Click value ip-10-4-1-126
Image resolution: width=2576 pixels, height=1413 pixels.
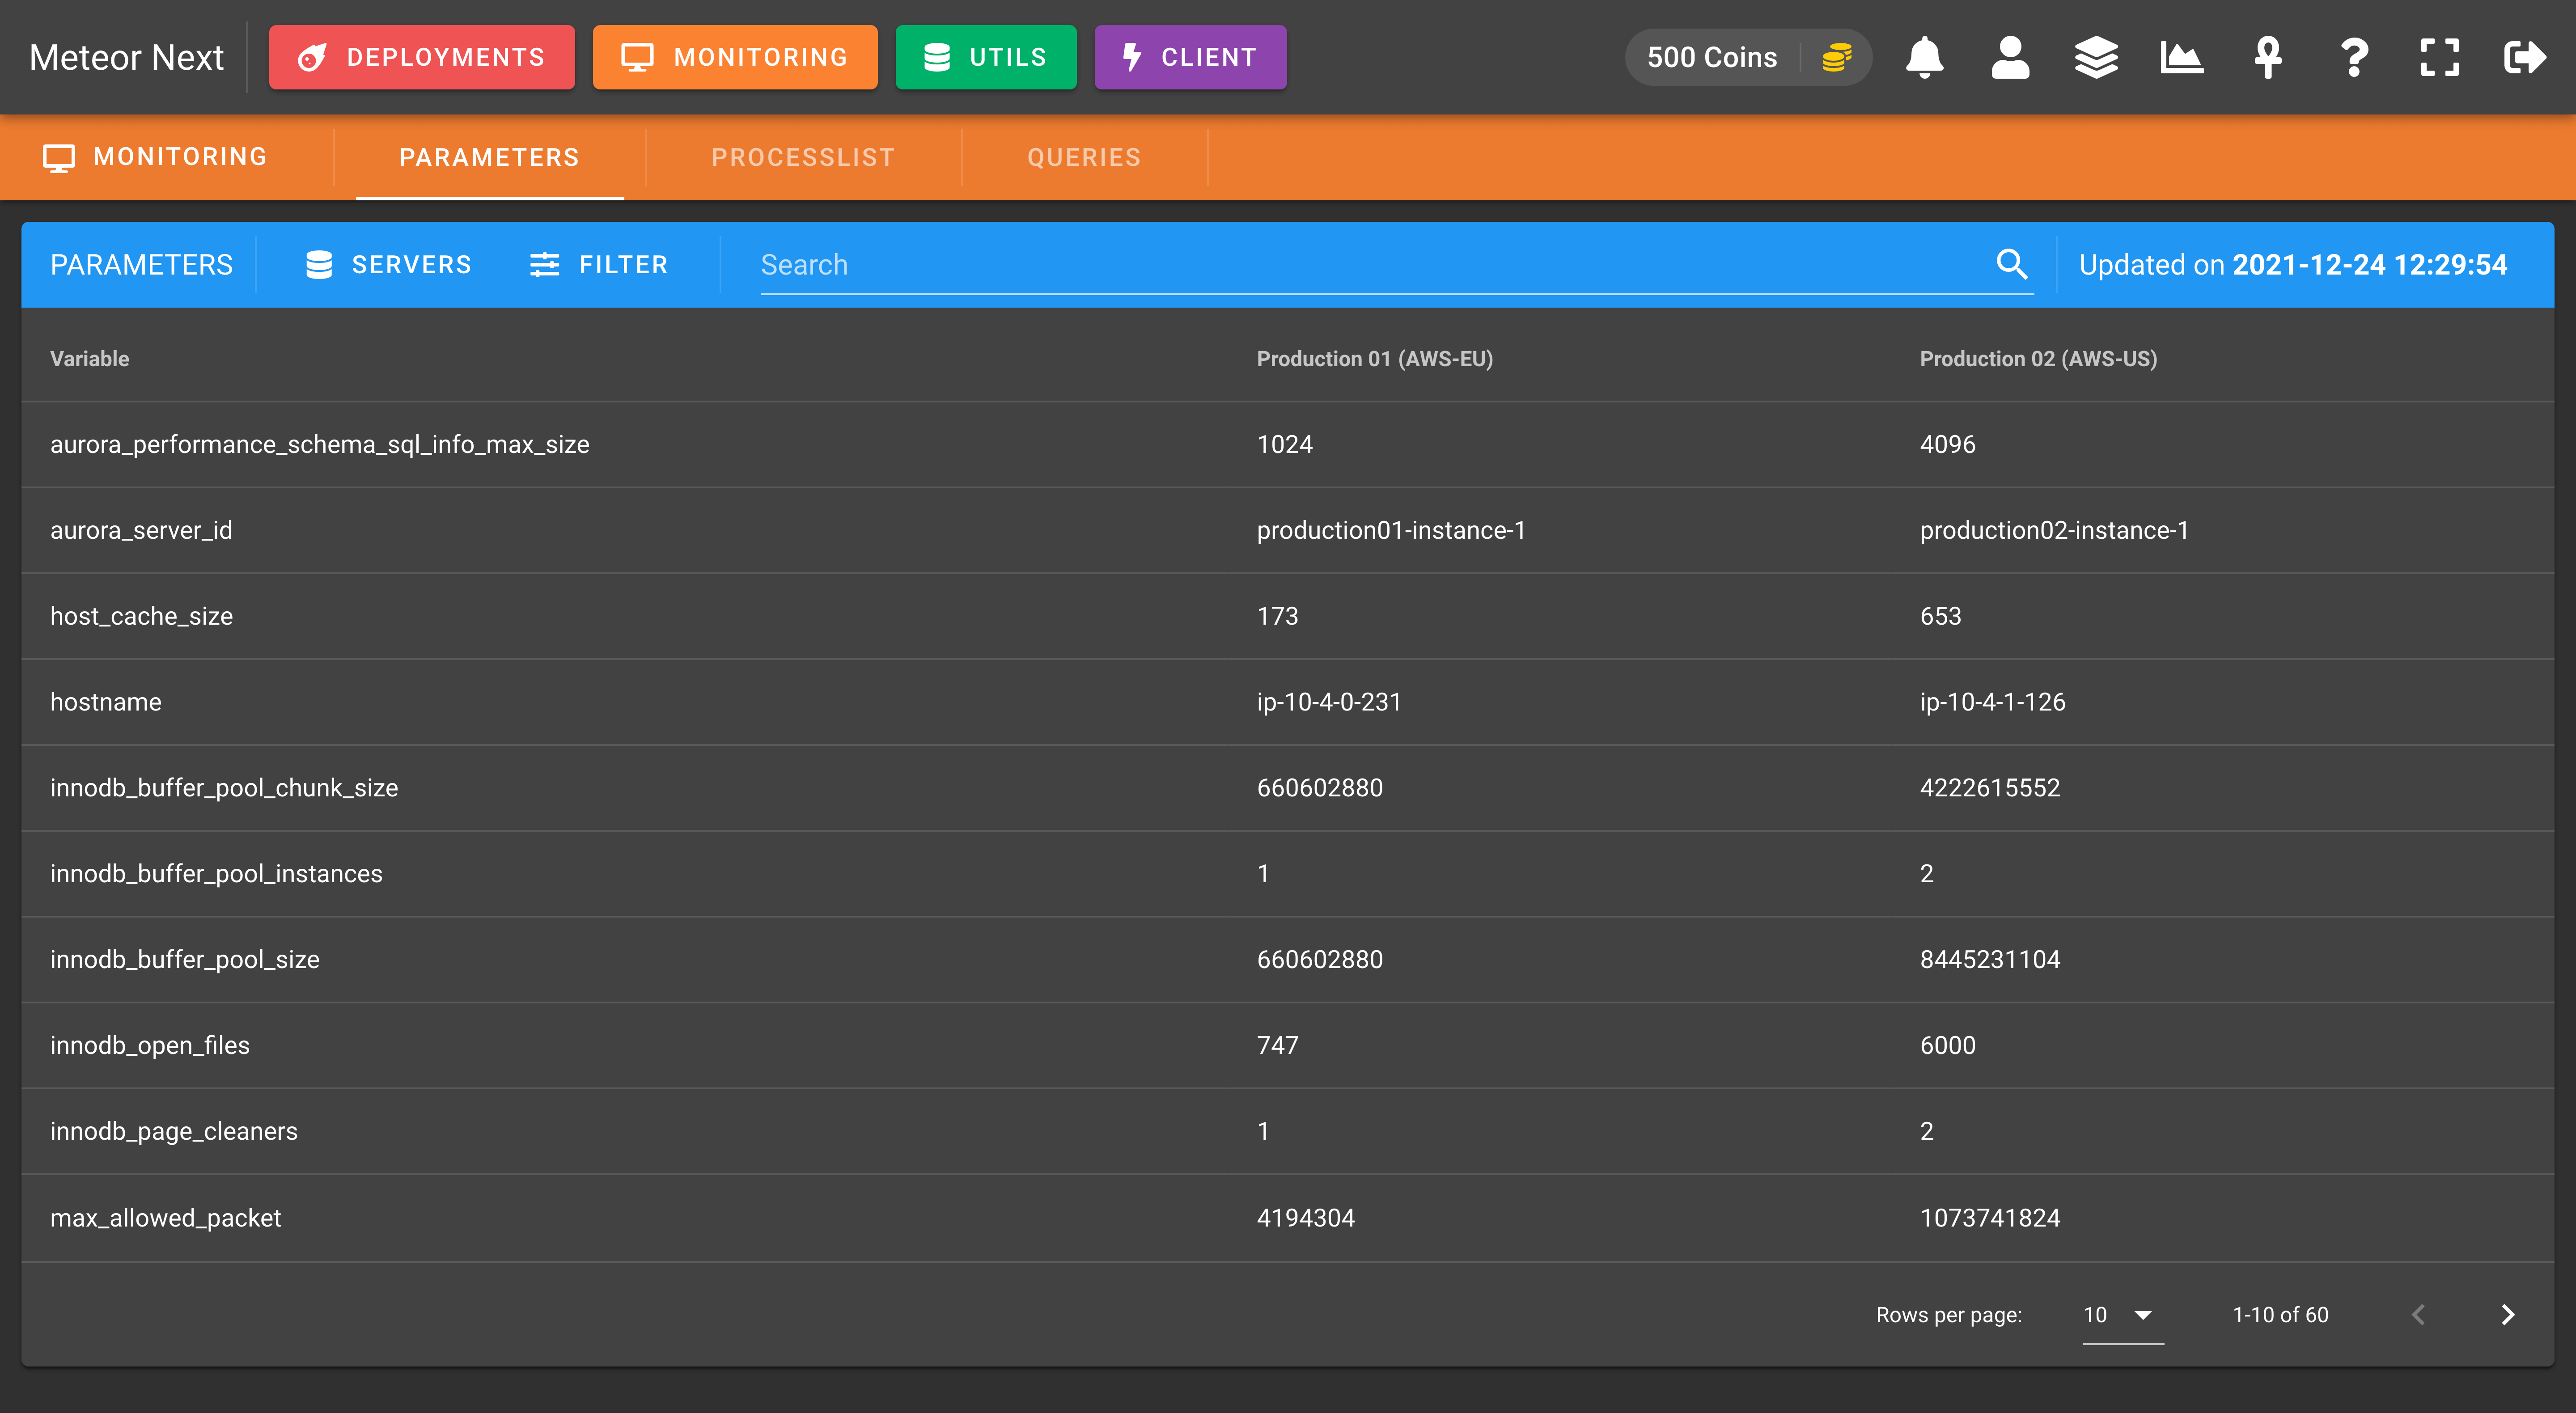tap(1992, 702)
